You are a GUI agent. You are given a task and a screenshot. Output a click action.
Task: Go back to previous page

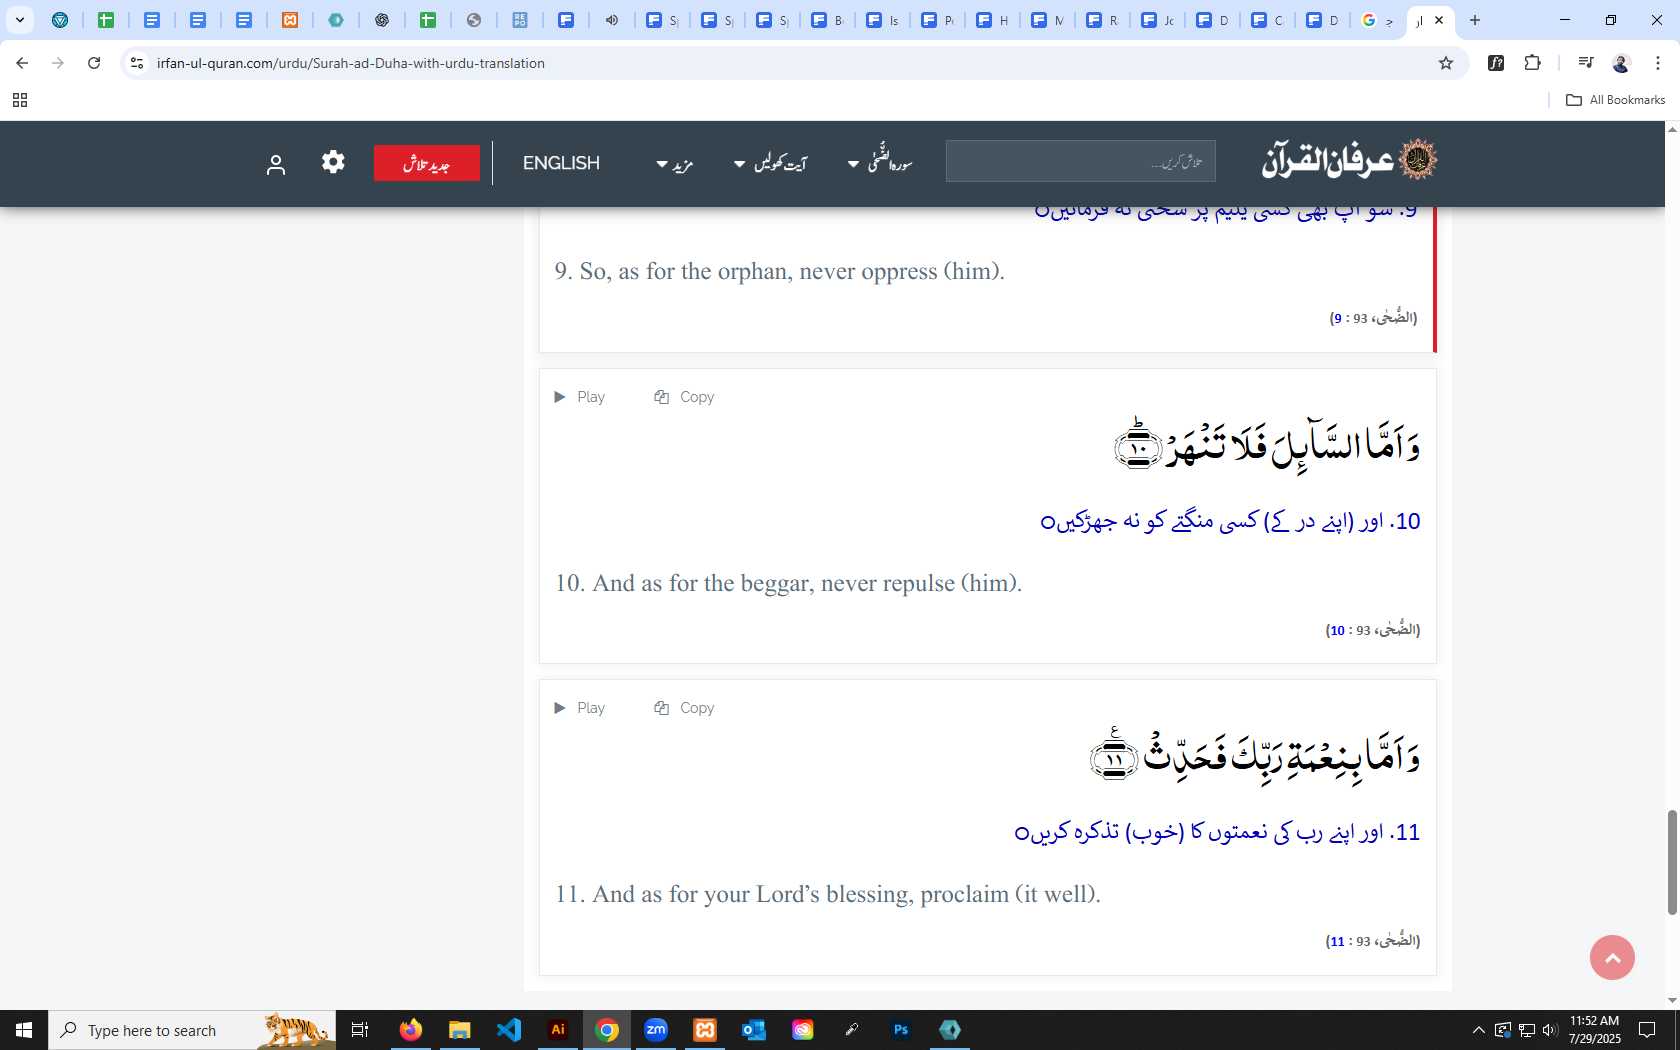click(22, 63)
